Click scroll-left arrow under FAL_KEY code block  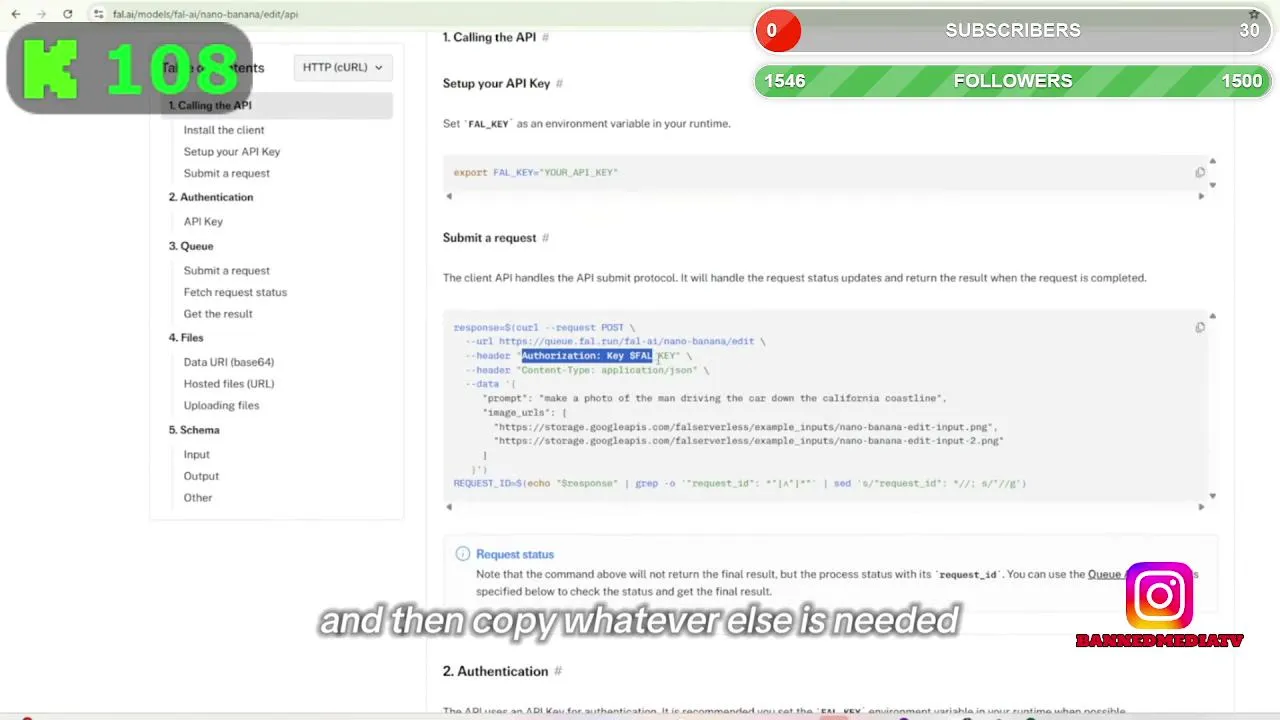coord(449,196)
